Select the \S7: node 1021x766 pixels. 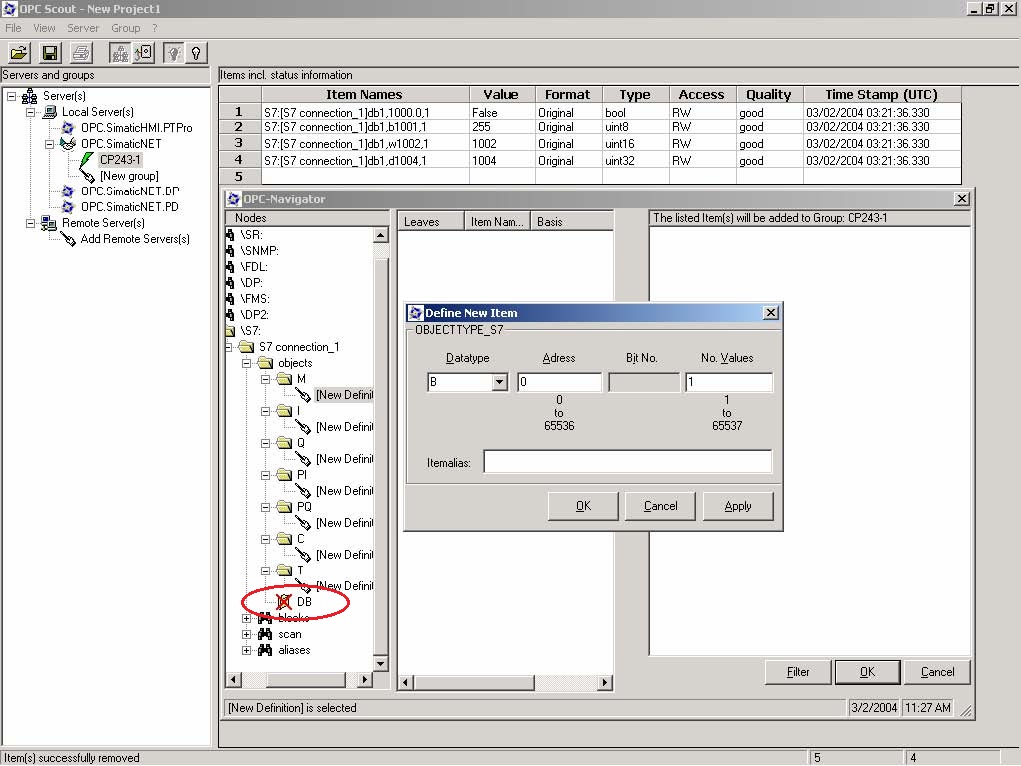(250, 330)
